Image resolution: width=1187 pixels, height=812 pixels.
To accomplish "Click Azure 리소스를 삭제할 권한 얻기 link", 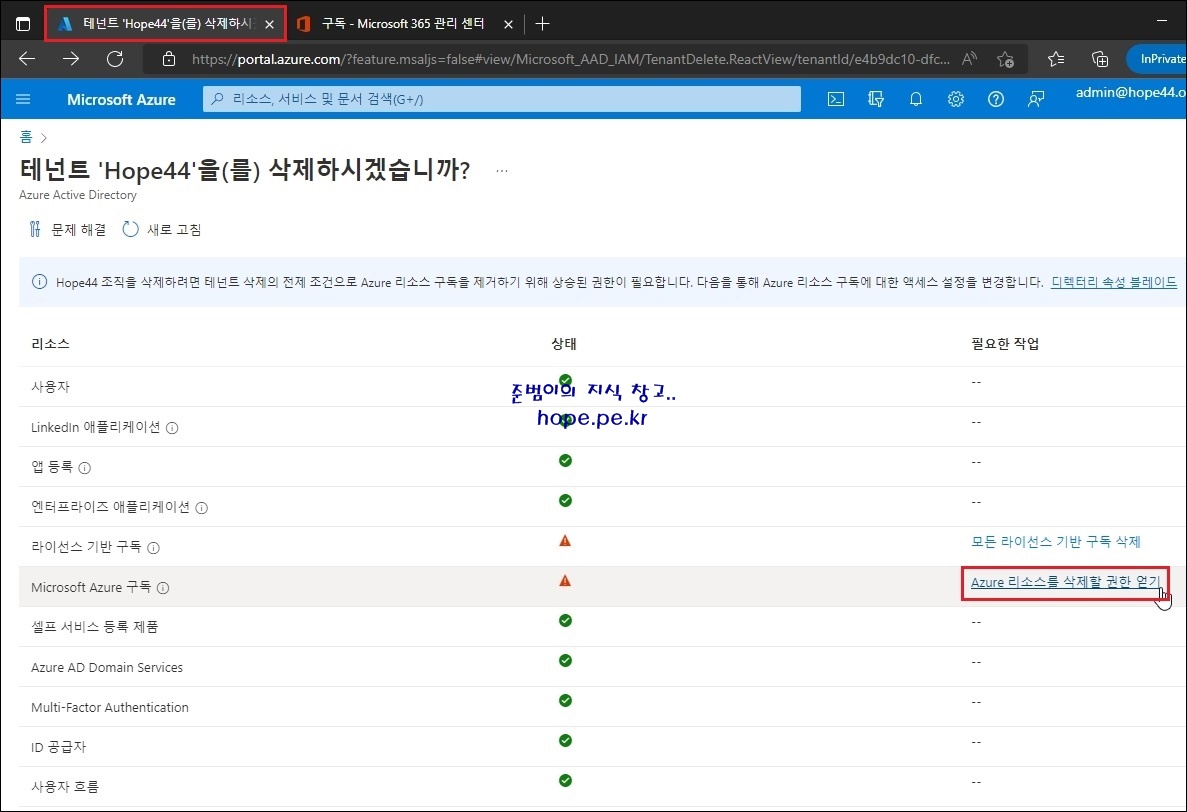I will coord(1064,582).
